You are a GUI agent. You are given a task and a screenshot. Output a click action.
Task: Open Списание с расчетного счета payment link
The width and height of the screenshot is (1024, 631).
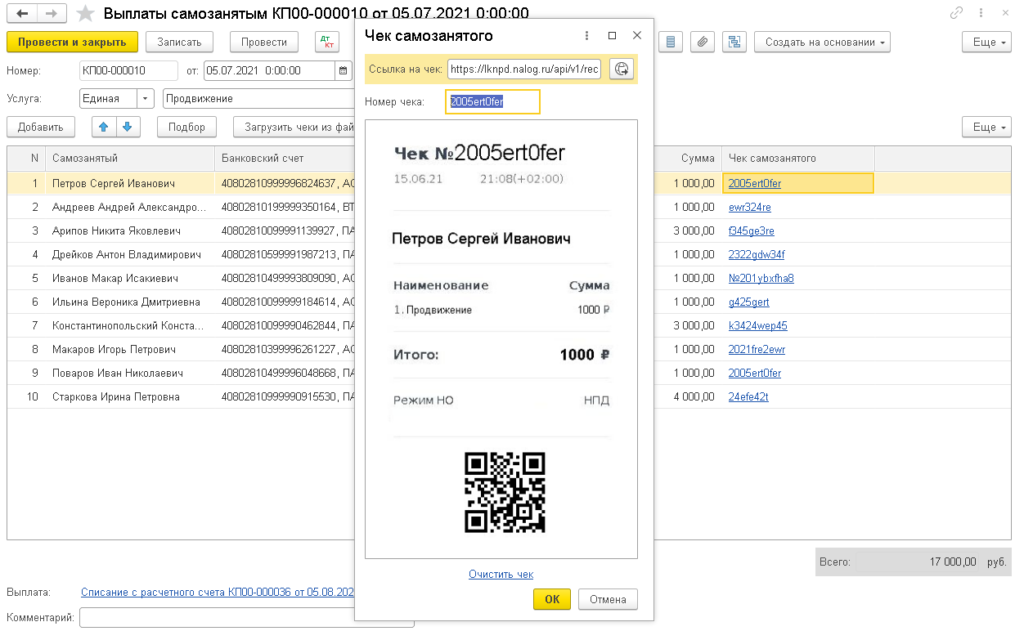tap(217, 592)
